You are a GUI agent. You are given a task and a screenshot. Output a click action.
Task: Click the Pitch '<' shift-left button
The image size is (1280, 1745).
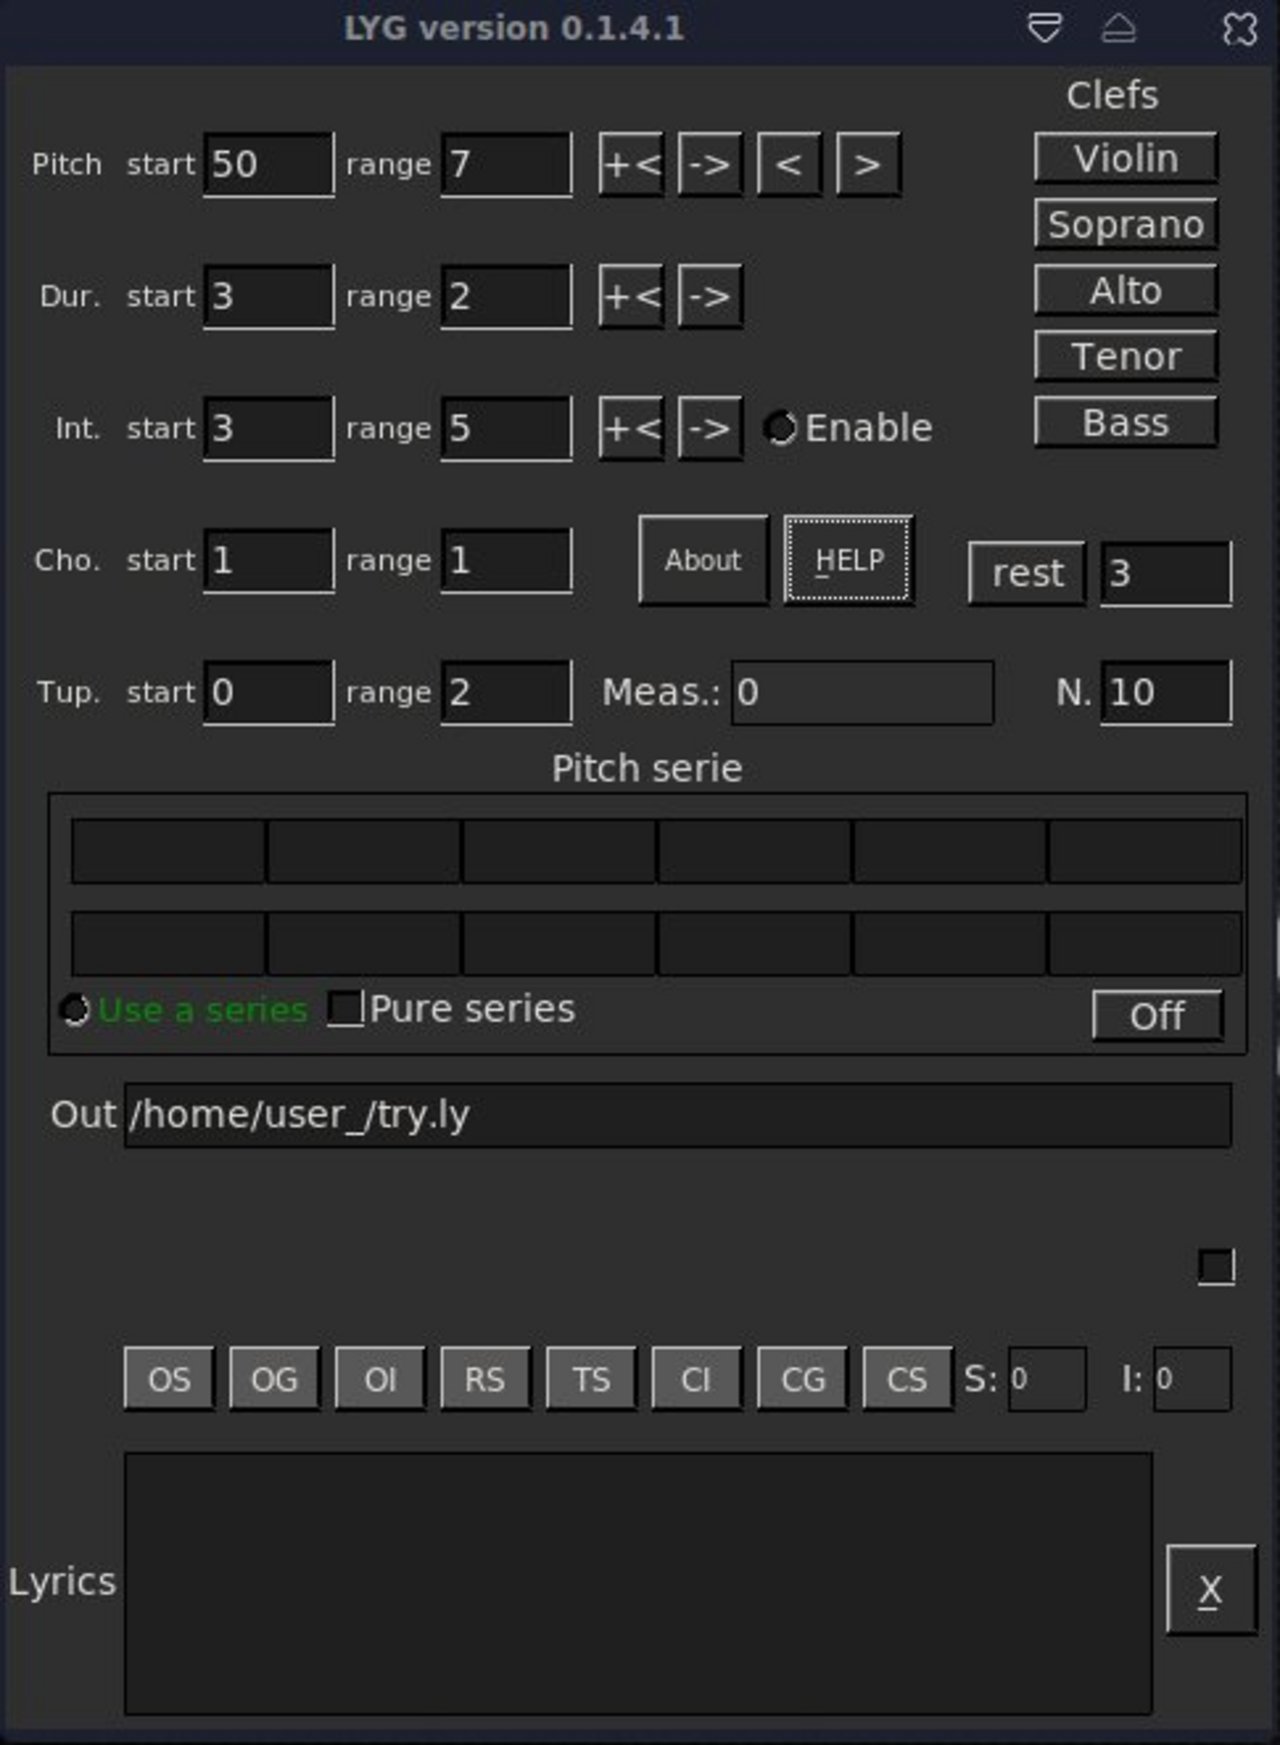[x=789, y=164]
